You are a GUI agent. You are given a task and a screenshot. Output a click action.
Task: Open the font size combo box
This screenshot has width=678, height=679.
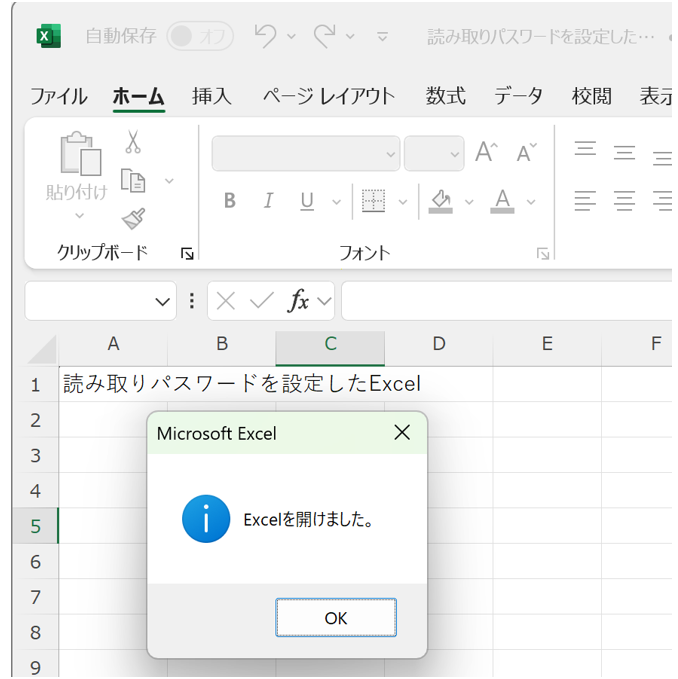pos(434,153)
